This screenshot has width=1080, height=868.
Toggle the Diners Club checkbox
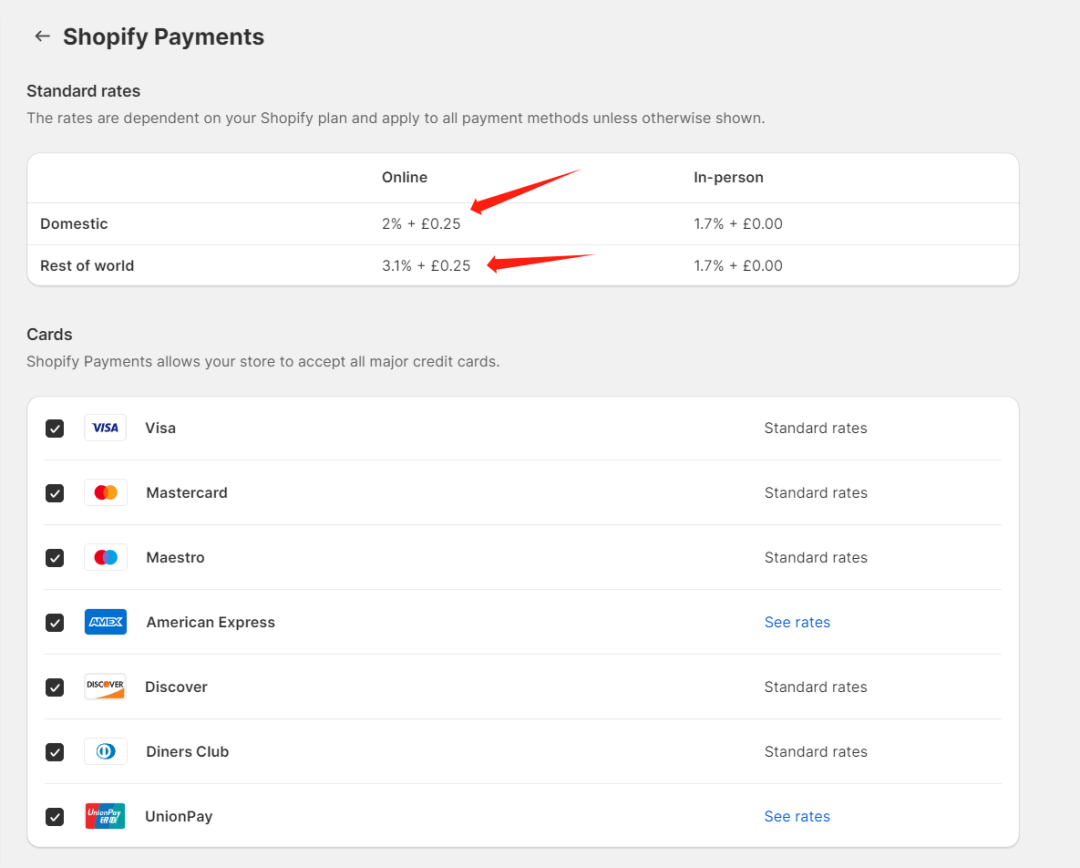click(x=54, y=752)
